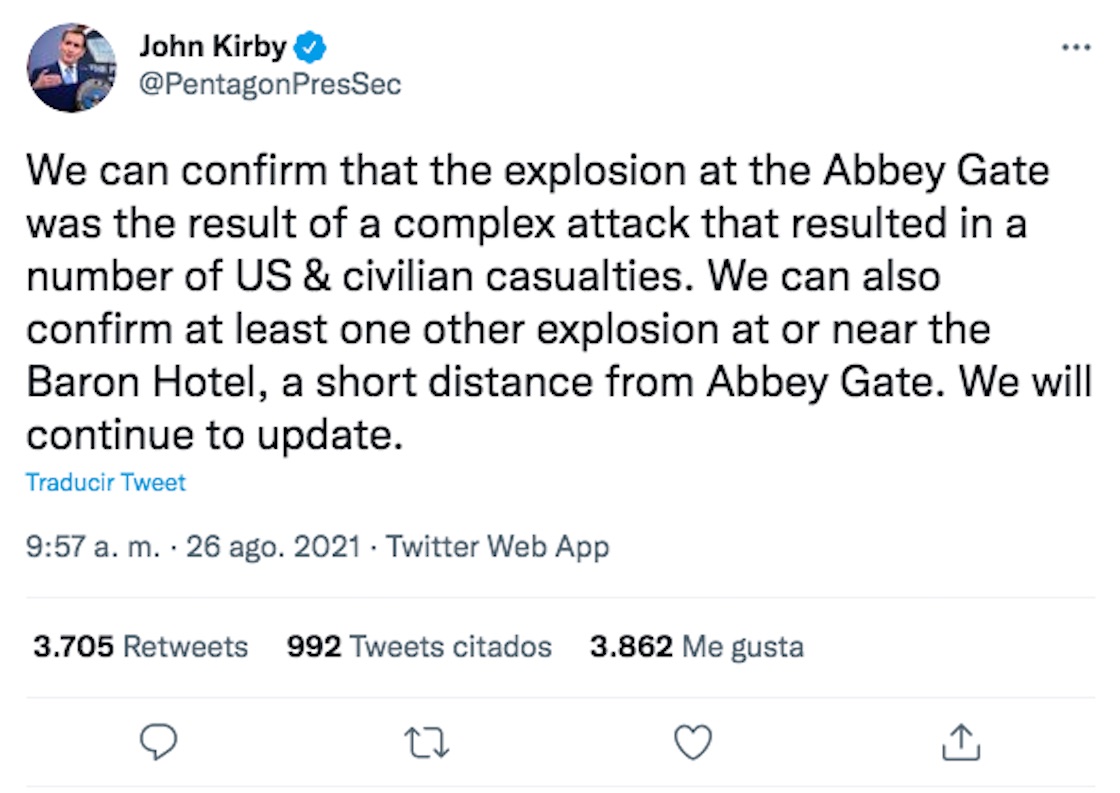Click the word Retweets in stats
Image resolution: width=1120 pixels, height=793 pixels.
[185, 647]
